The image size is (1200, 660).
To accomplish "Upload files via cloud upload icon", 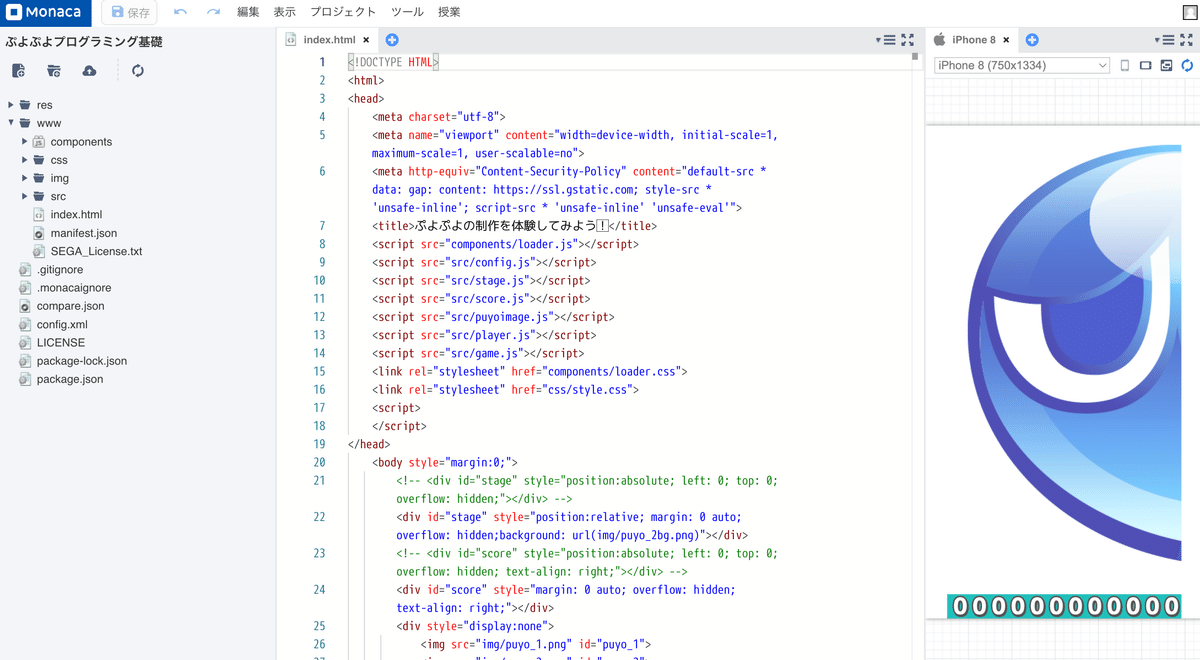I will [90, 71].
